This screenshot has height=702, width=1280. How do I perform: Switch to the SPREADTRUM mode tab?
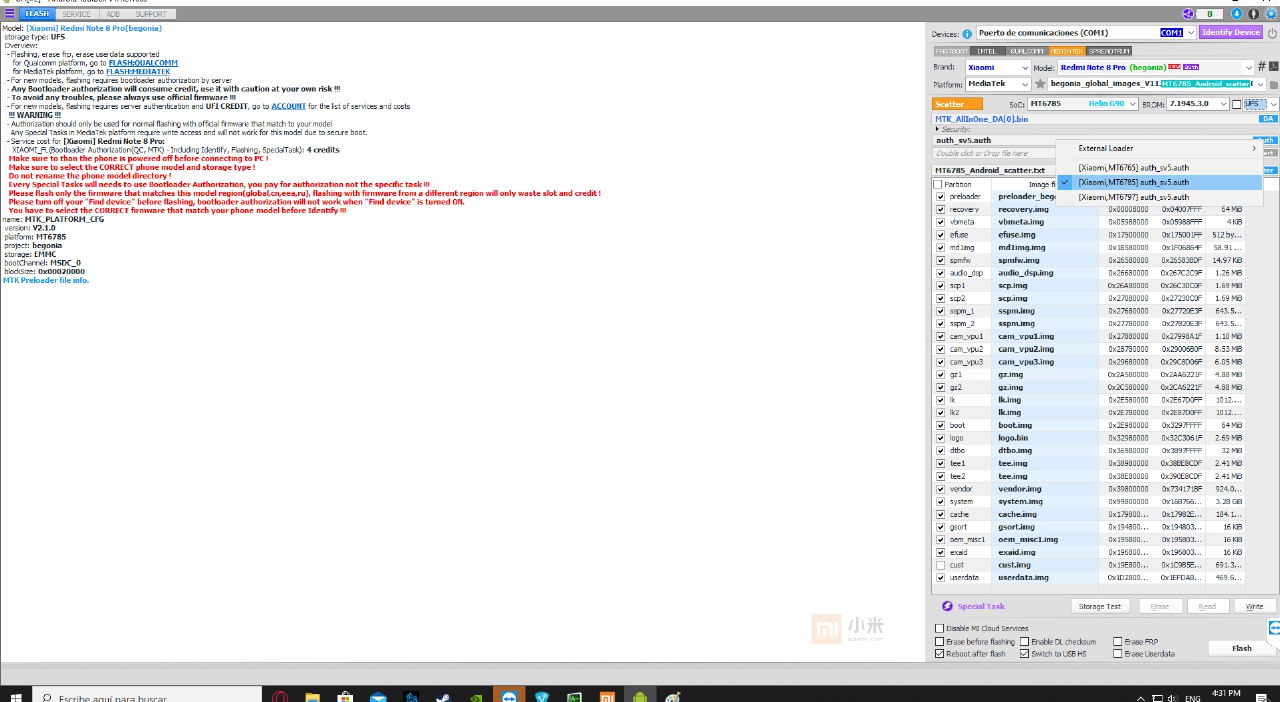(x=1109, y=50)
